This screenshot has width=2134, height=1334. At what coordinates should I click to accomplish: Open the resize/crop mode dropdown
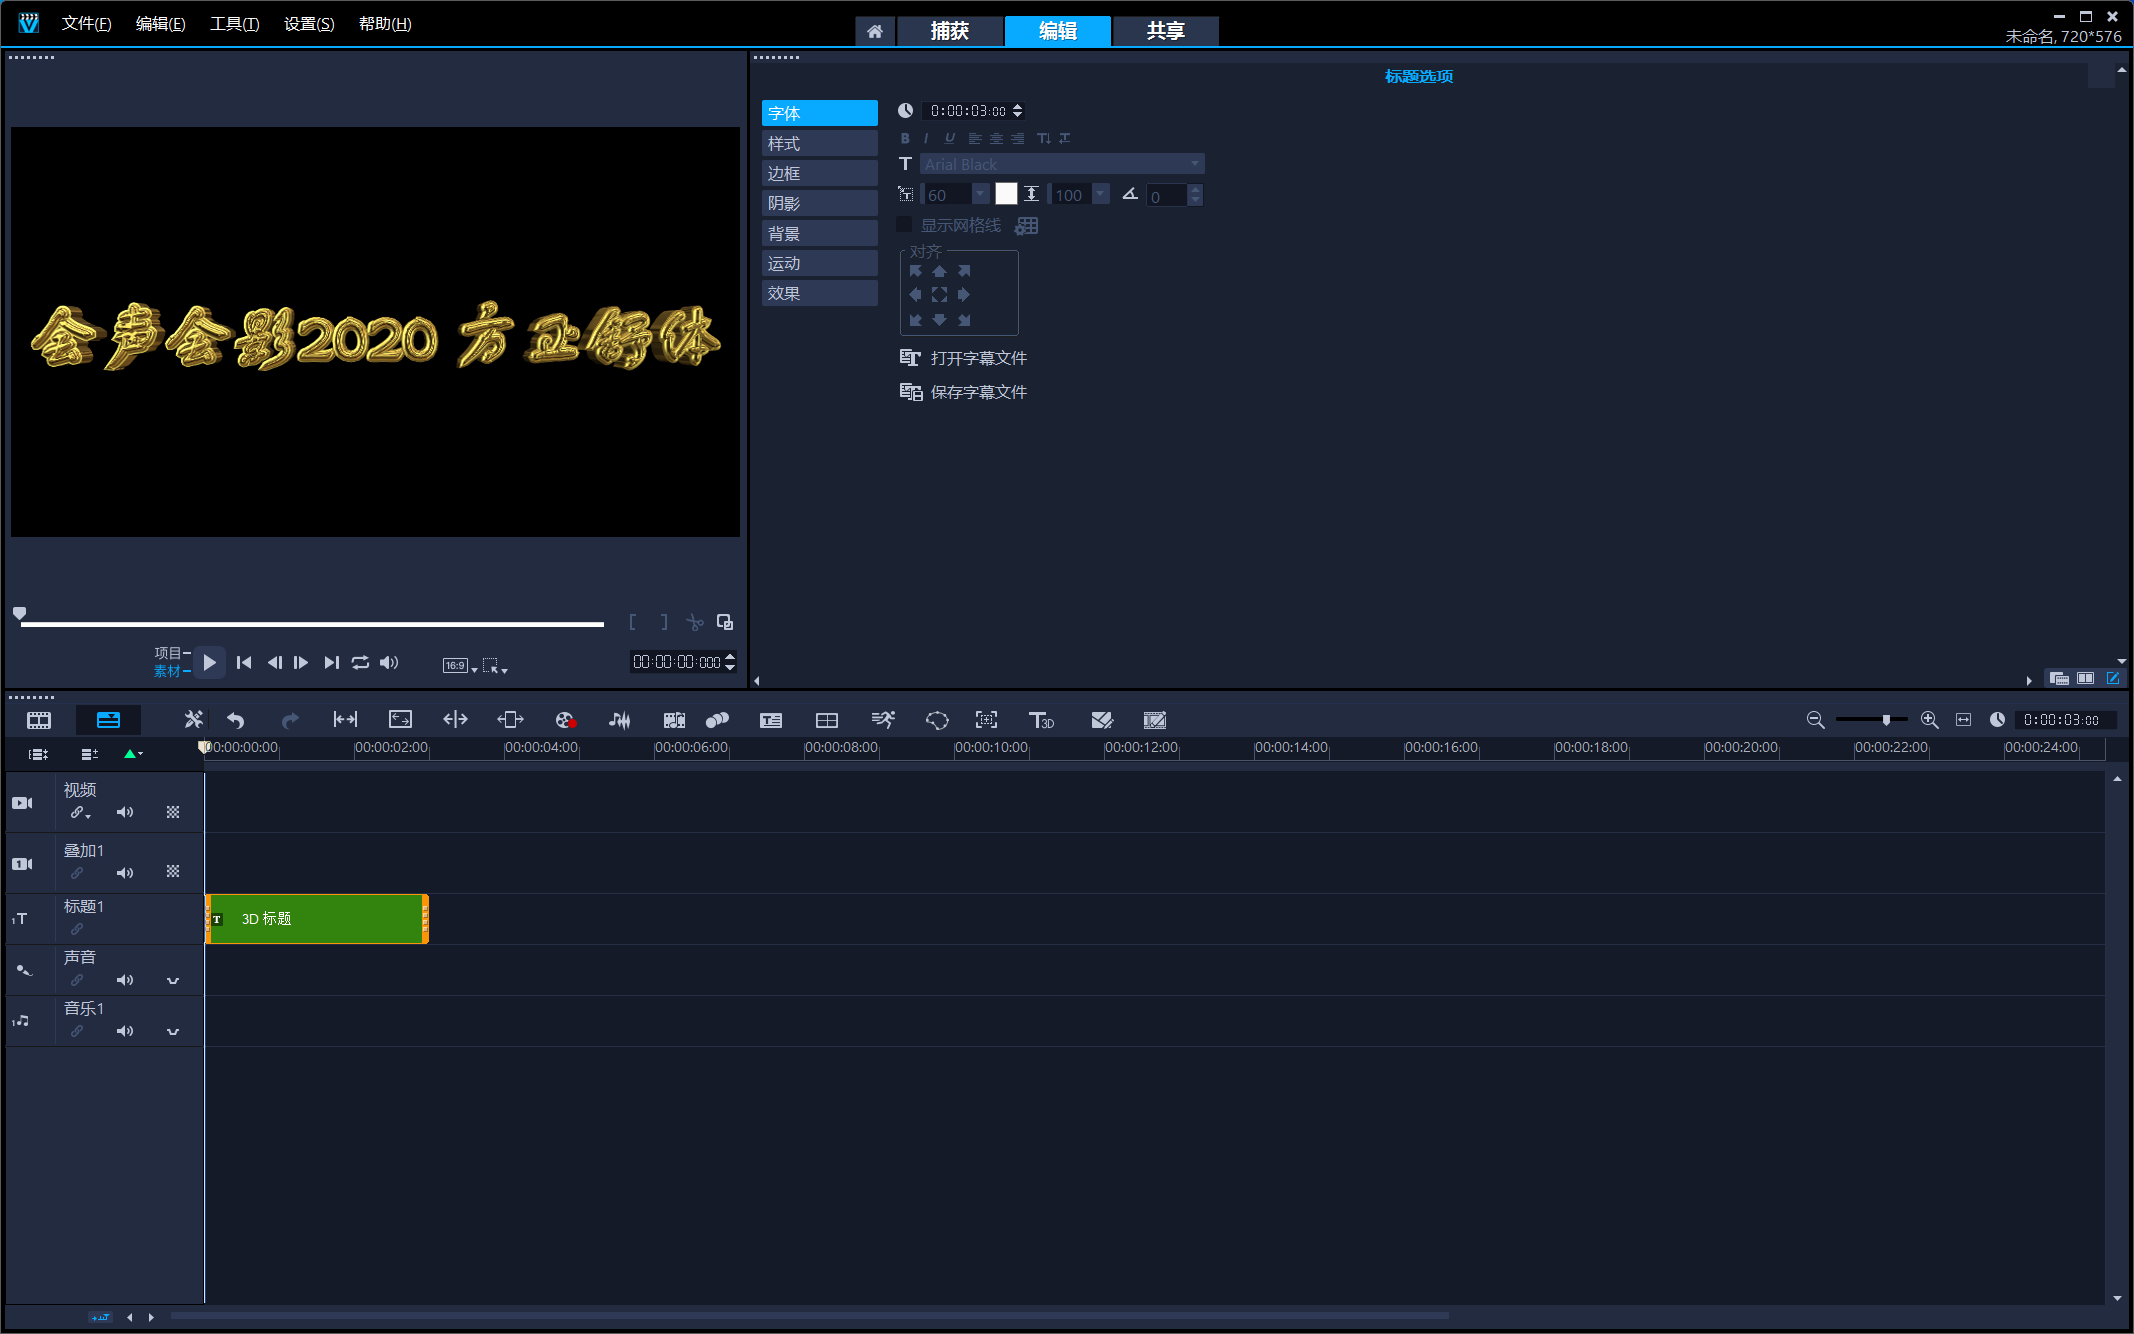coord(495,666)
